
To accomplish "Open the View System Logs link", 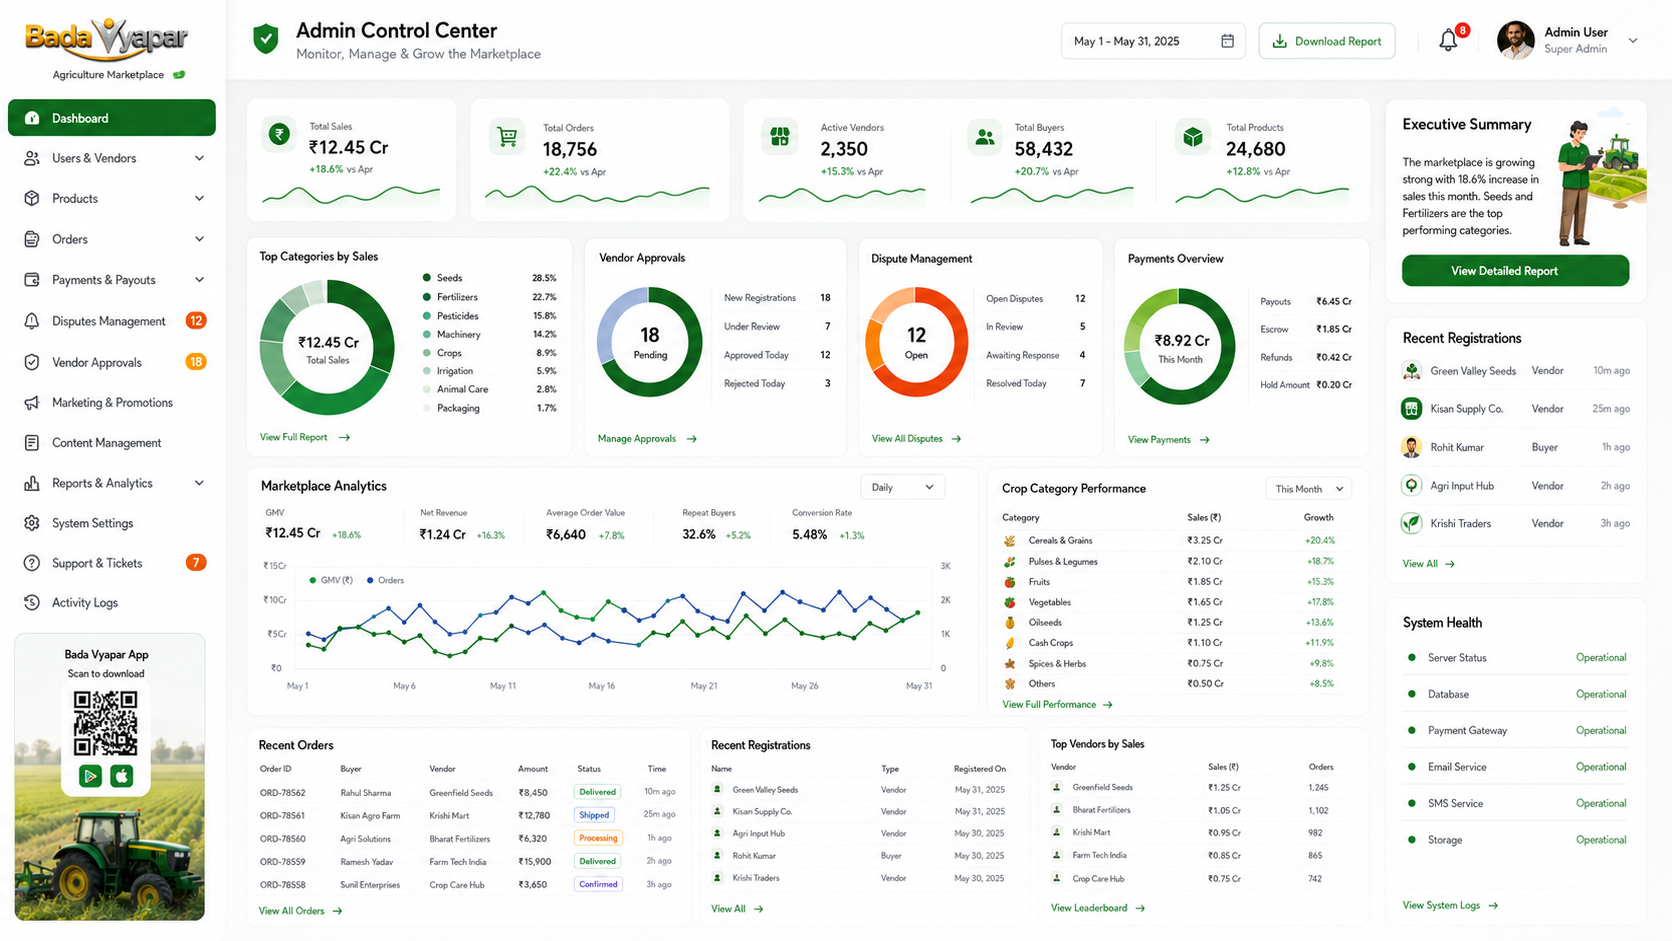I will [x=1450, y=906].
